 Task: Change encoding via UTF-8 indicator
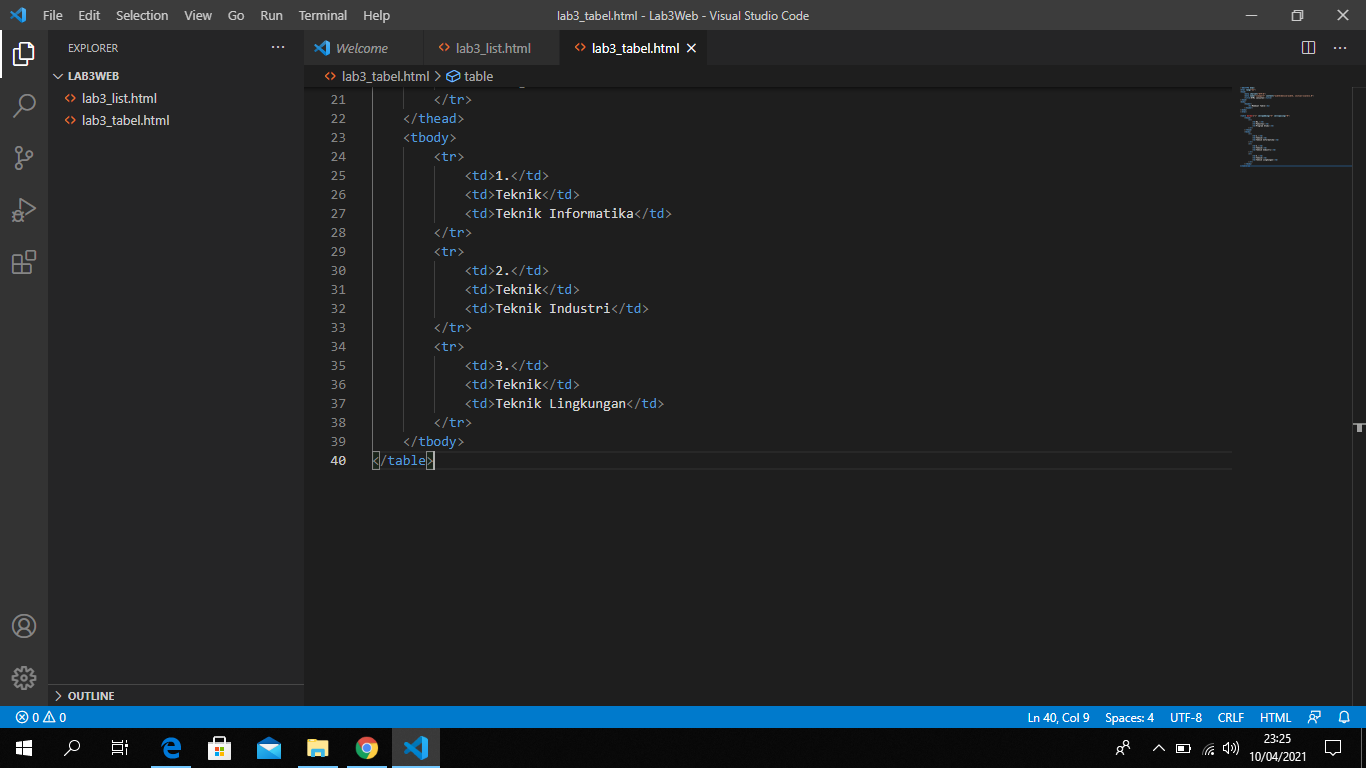[x=1186, y=717]
